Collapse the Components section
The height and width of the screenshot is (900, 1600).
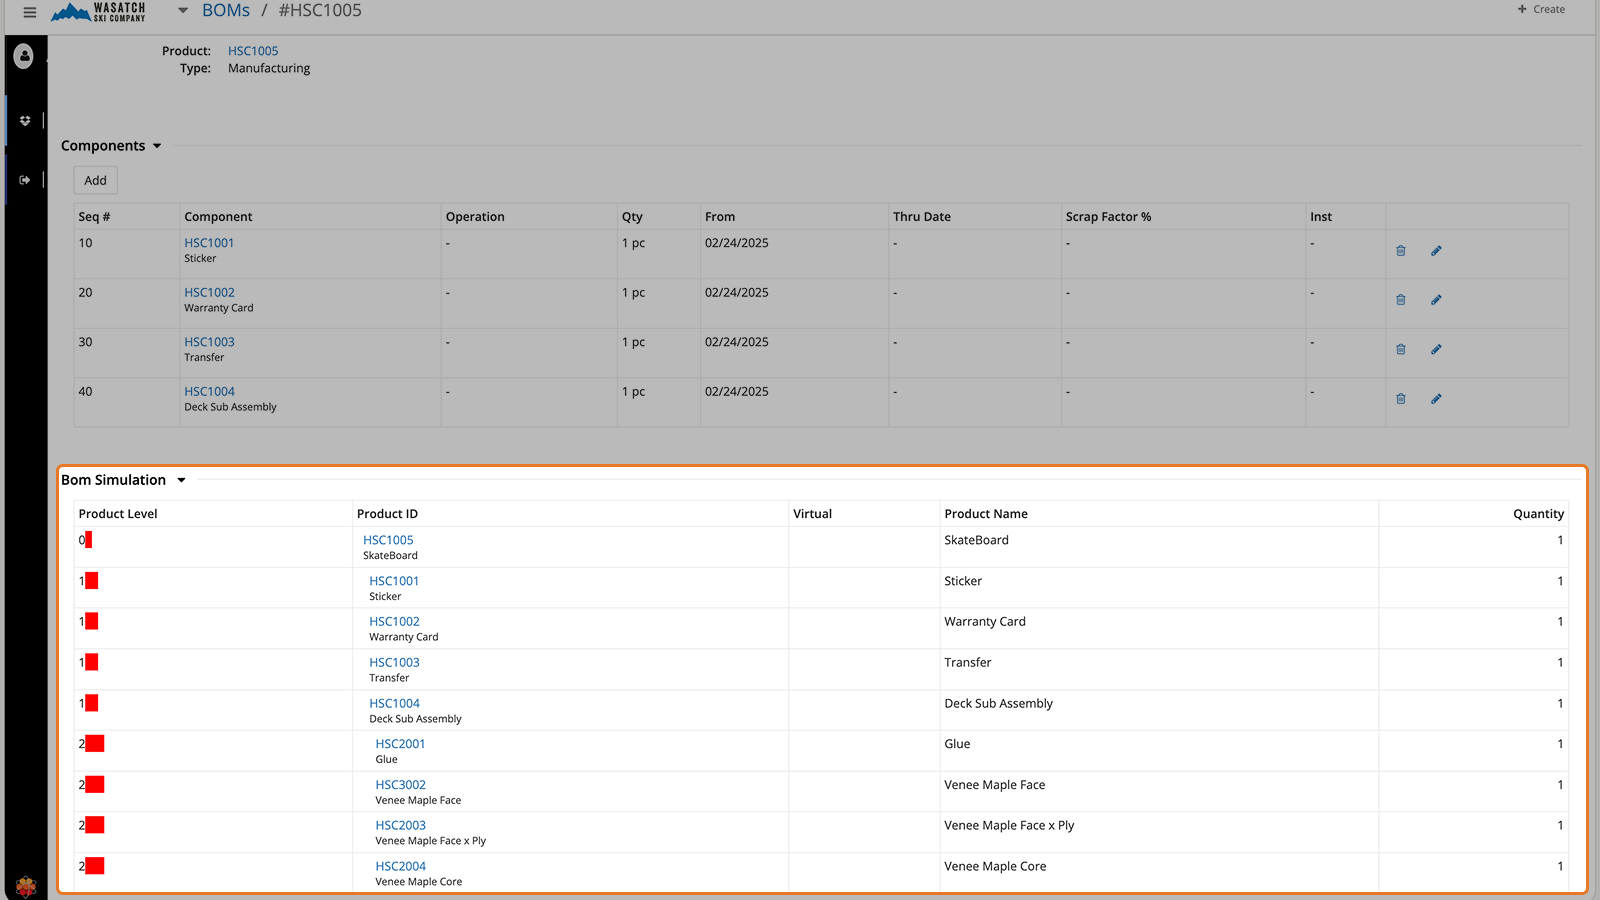[157, 146]
